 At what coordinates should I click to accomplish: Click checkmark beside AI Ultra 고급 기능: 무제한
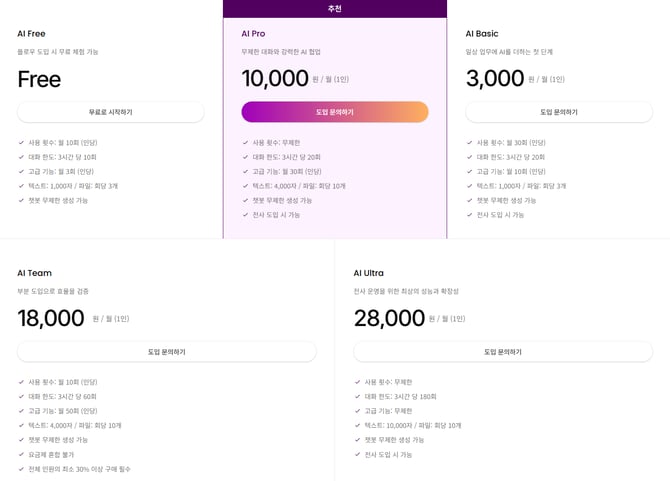click(357, 411)
